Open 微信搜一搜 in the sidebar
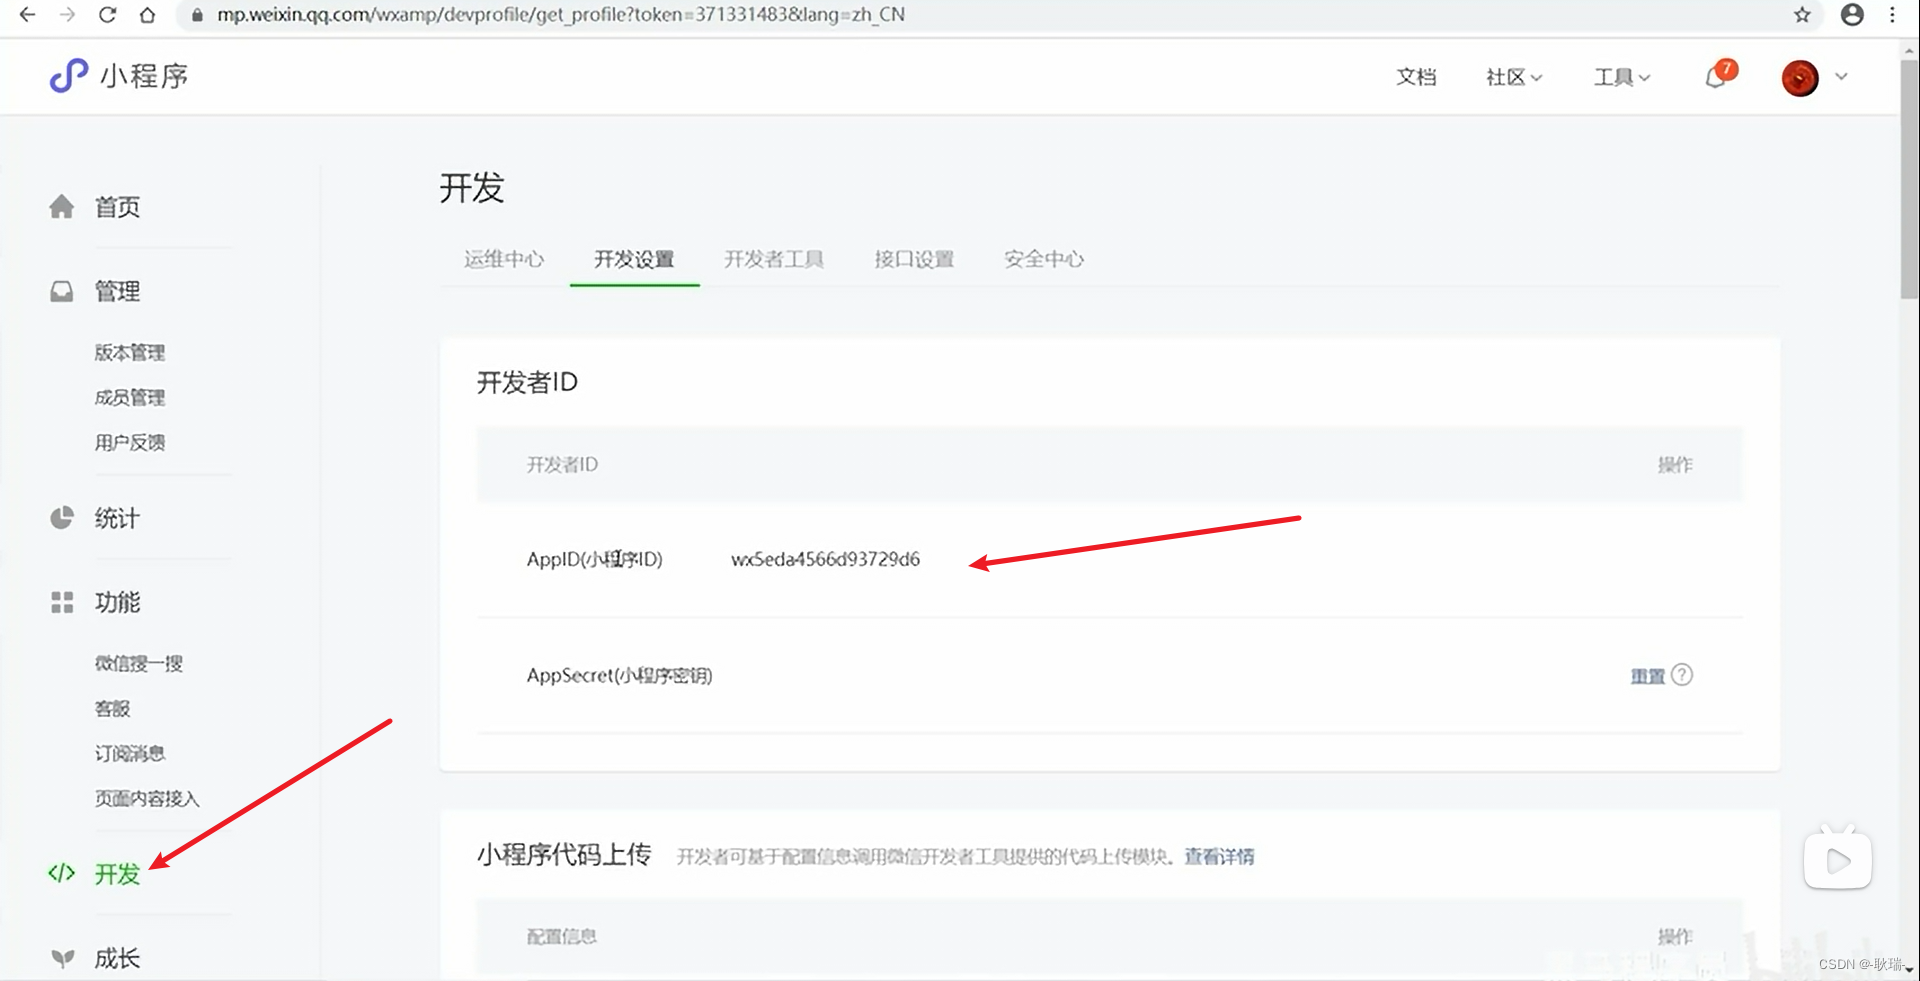 (139, 663)
